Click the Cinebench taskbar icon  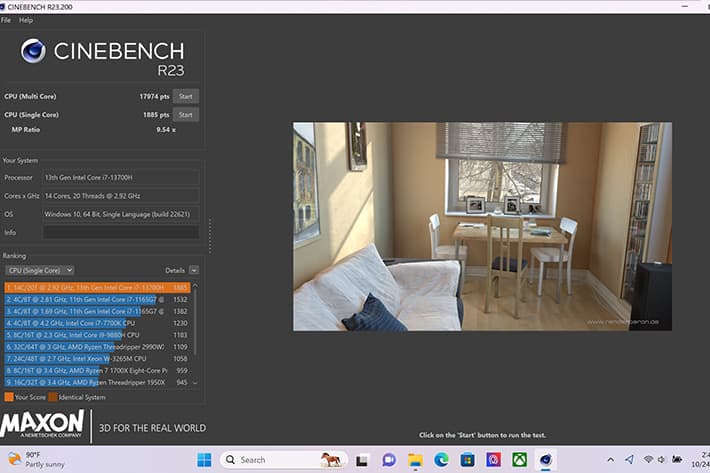546,460
